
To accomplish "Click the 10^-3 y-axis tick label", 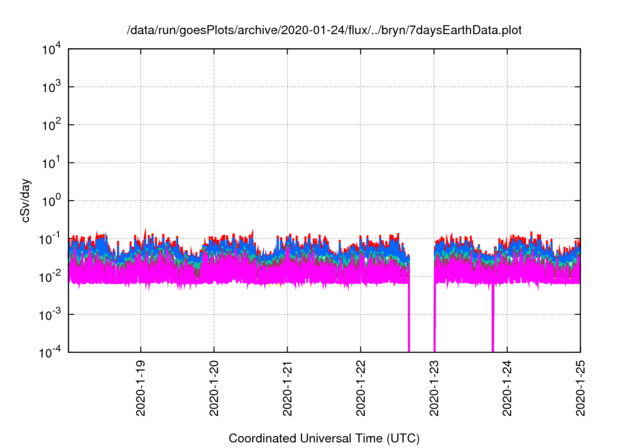I will click(50, 315).
